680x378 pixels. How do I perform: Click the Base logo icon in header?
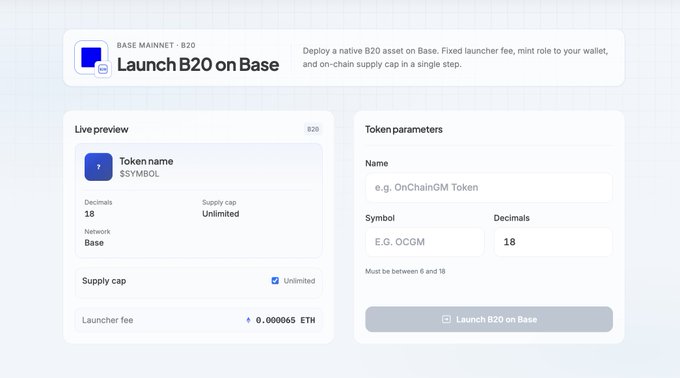pyautogui.click(x=91, y=58)
